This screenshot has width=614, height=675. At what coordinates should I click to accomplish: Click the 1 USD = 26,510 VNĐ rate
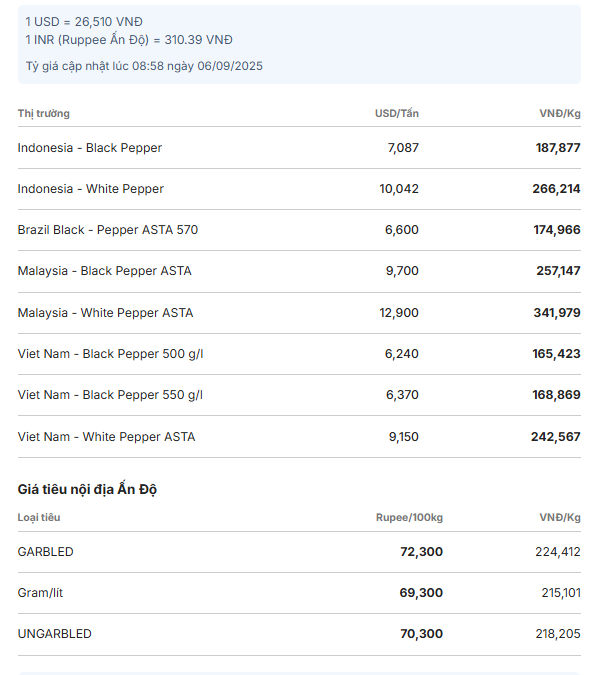[x=84, y=22]
